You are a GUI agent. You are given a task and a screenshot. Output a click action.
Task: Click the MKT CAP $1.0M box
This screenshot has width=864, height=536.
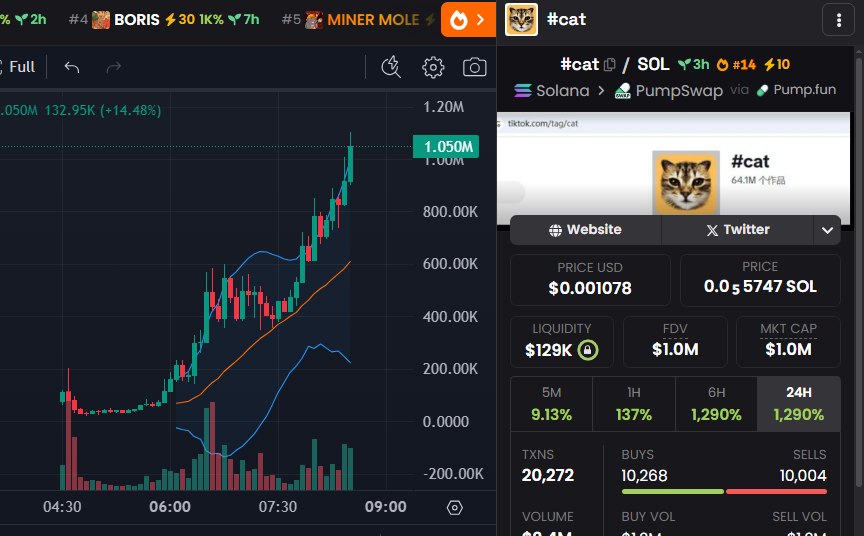789,342
